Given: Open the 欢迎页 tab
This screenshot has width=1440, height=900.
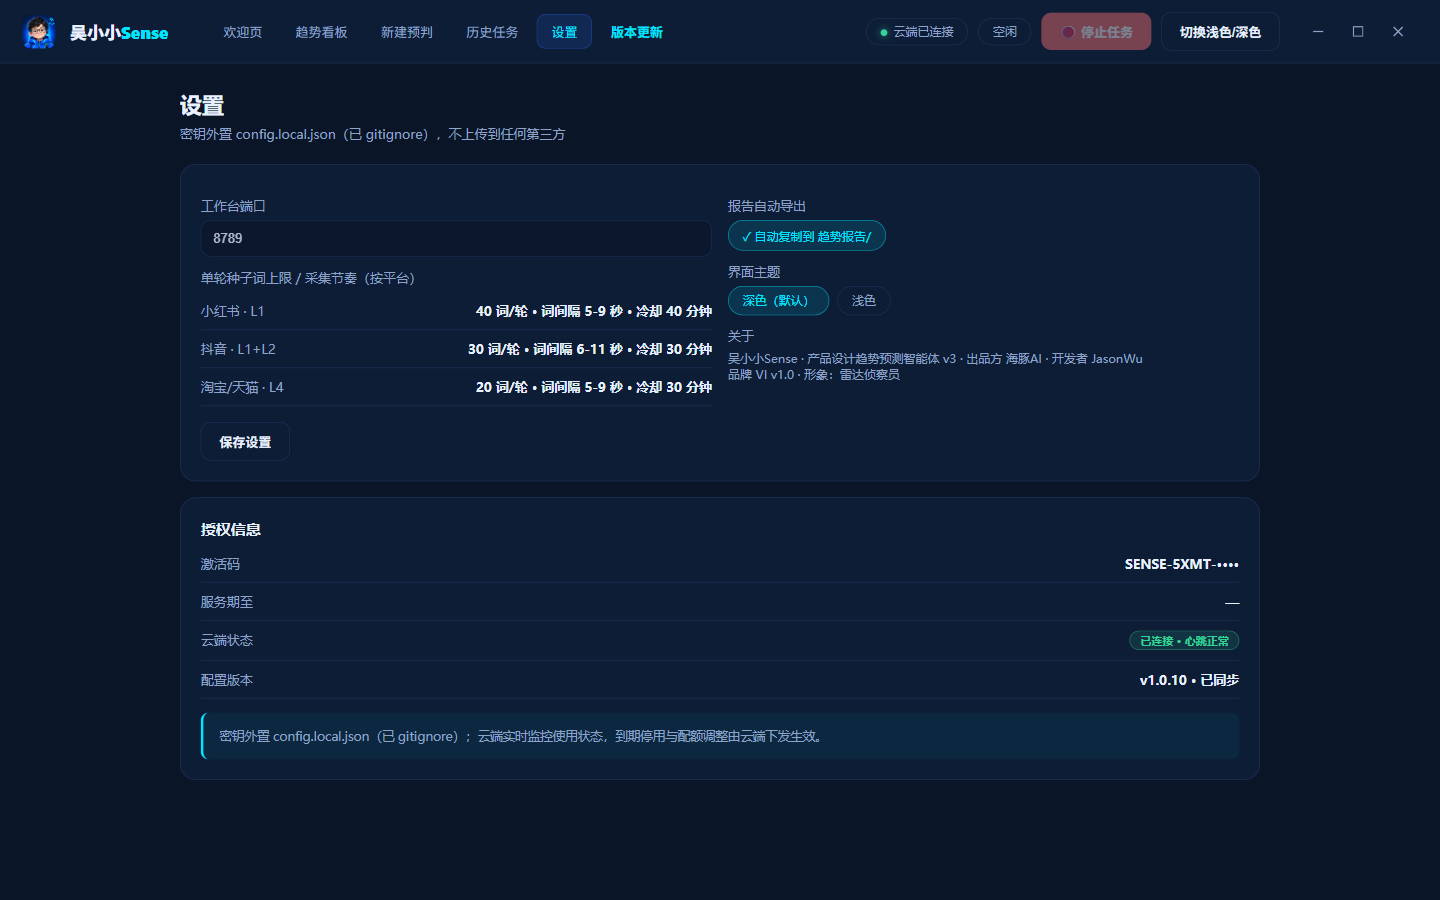Looking at the screenshot, I should 243,32.
